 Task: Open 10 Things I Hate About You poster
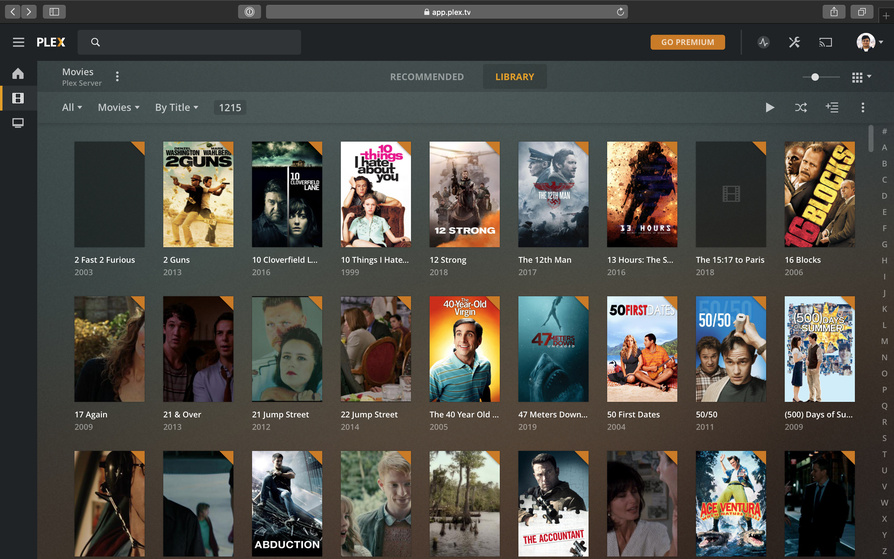pyautogui.click(x=376, y=195)
